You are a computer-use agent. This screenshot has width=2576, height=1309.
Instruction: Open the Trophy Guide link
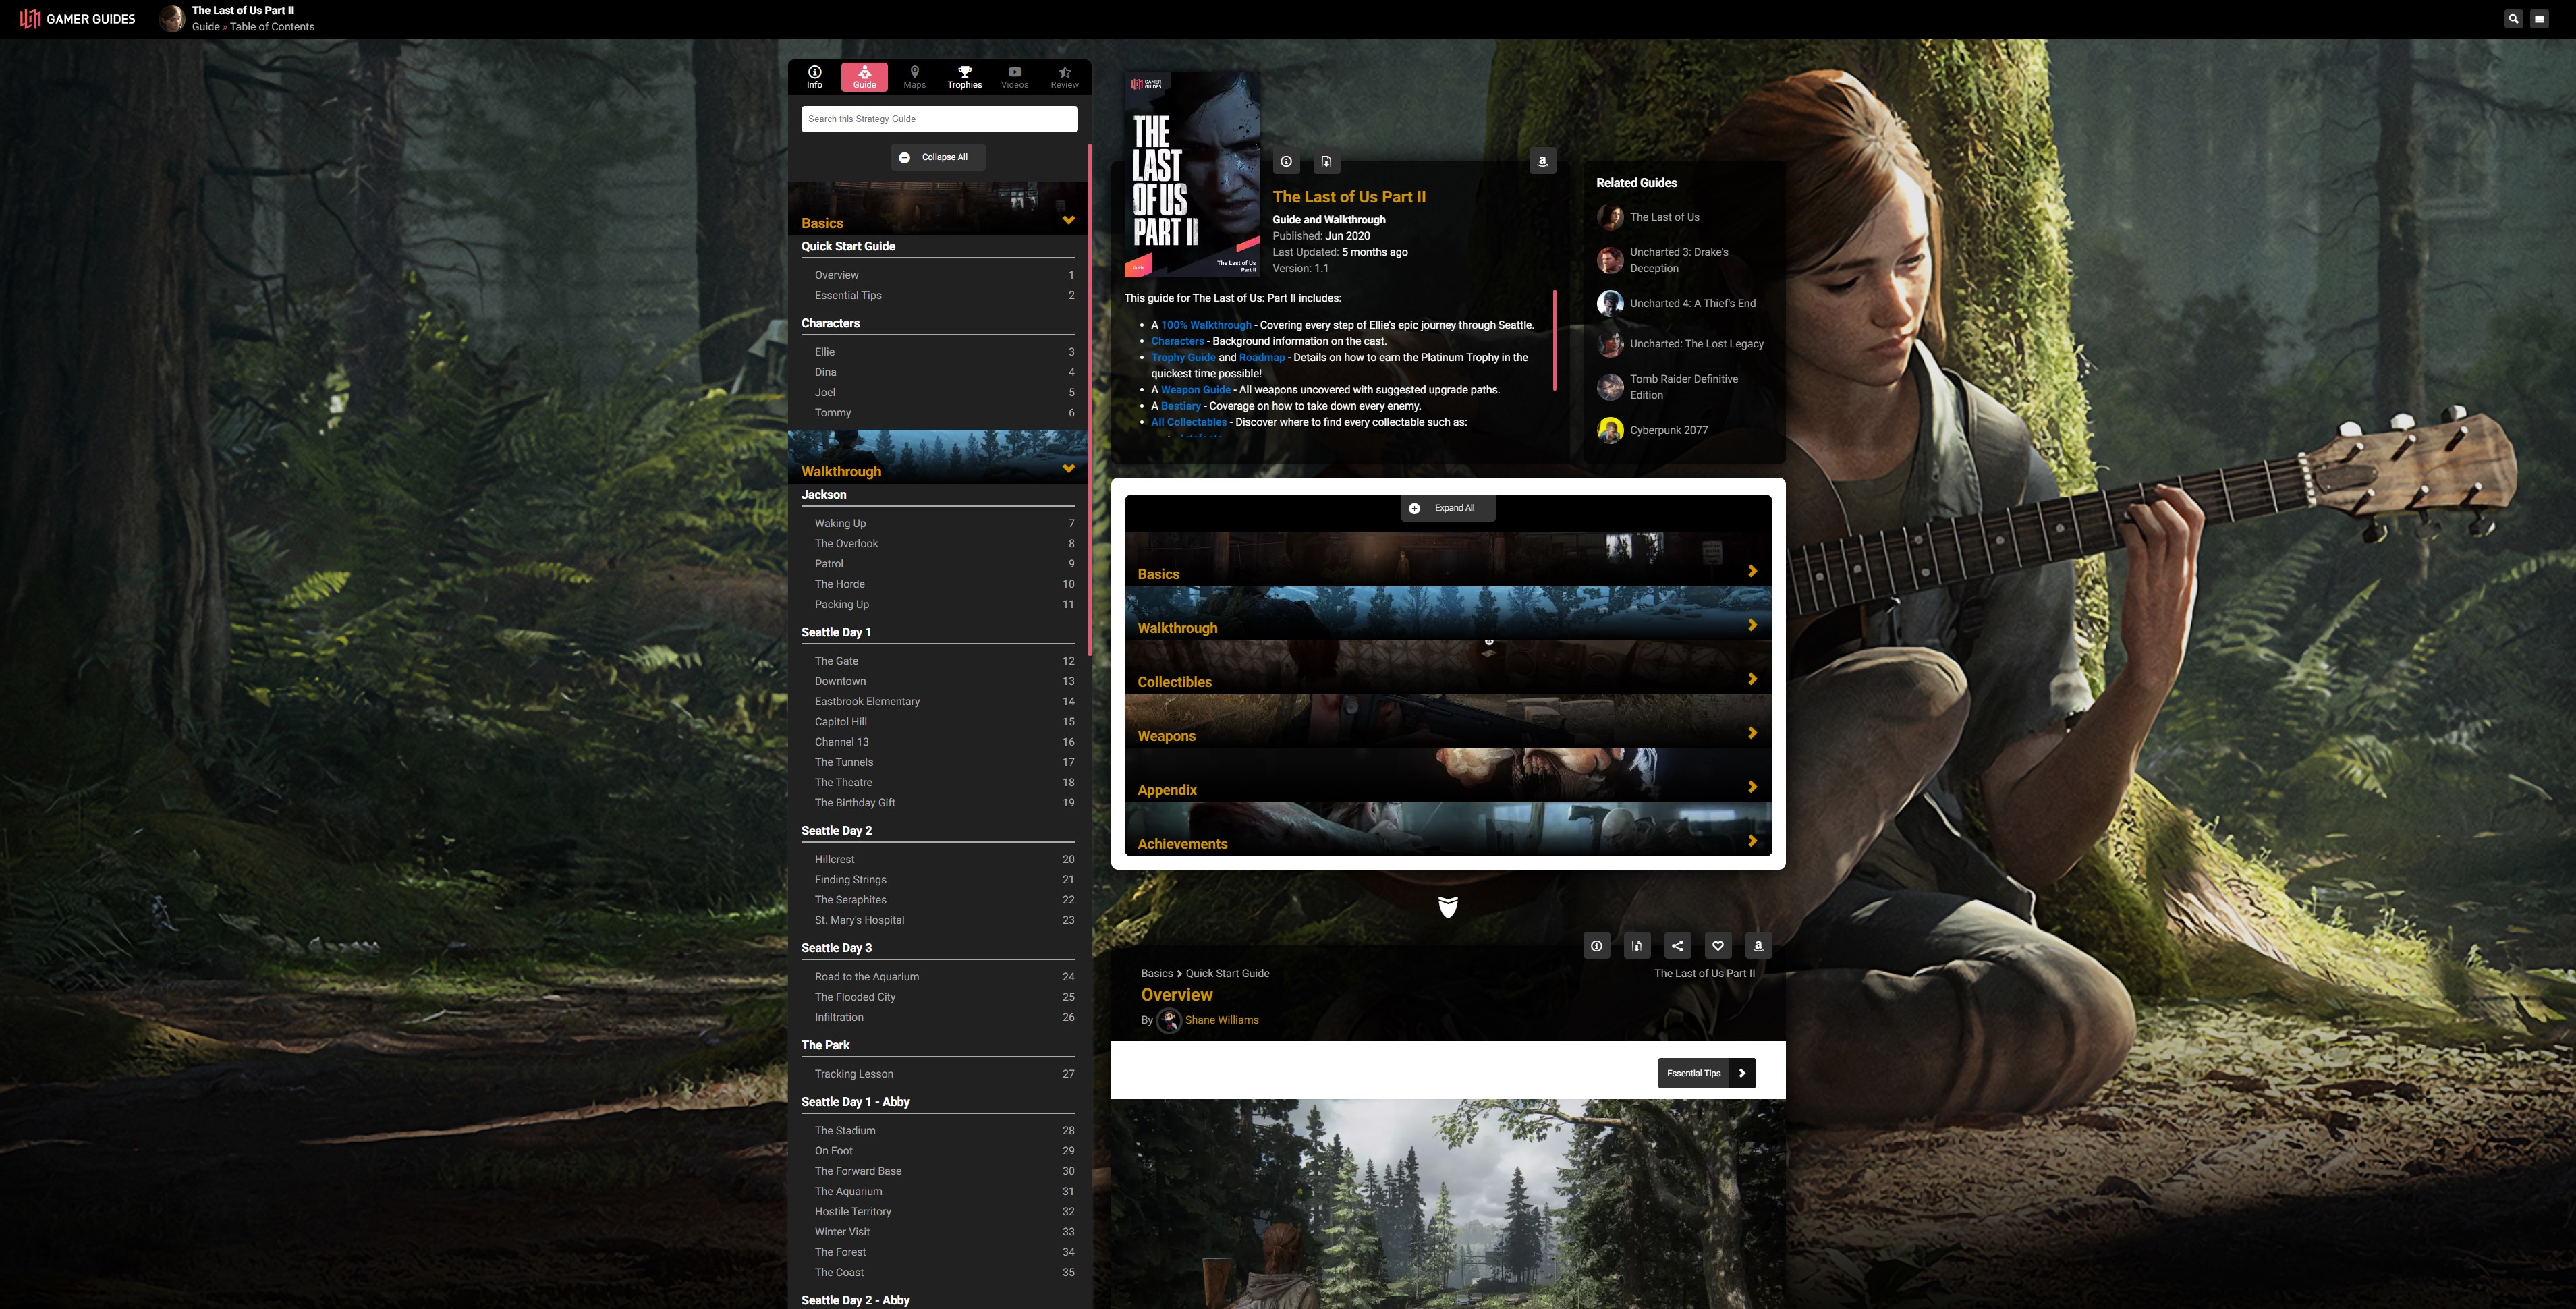1183,357
